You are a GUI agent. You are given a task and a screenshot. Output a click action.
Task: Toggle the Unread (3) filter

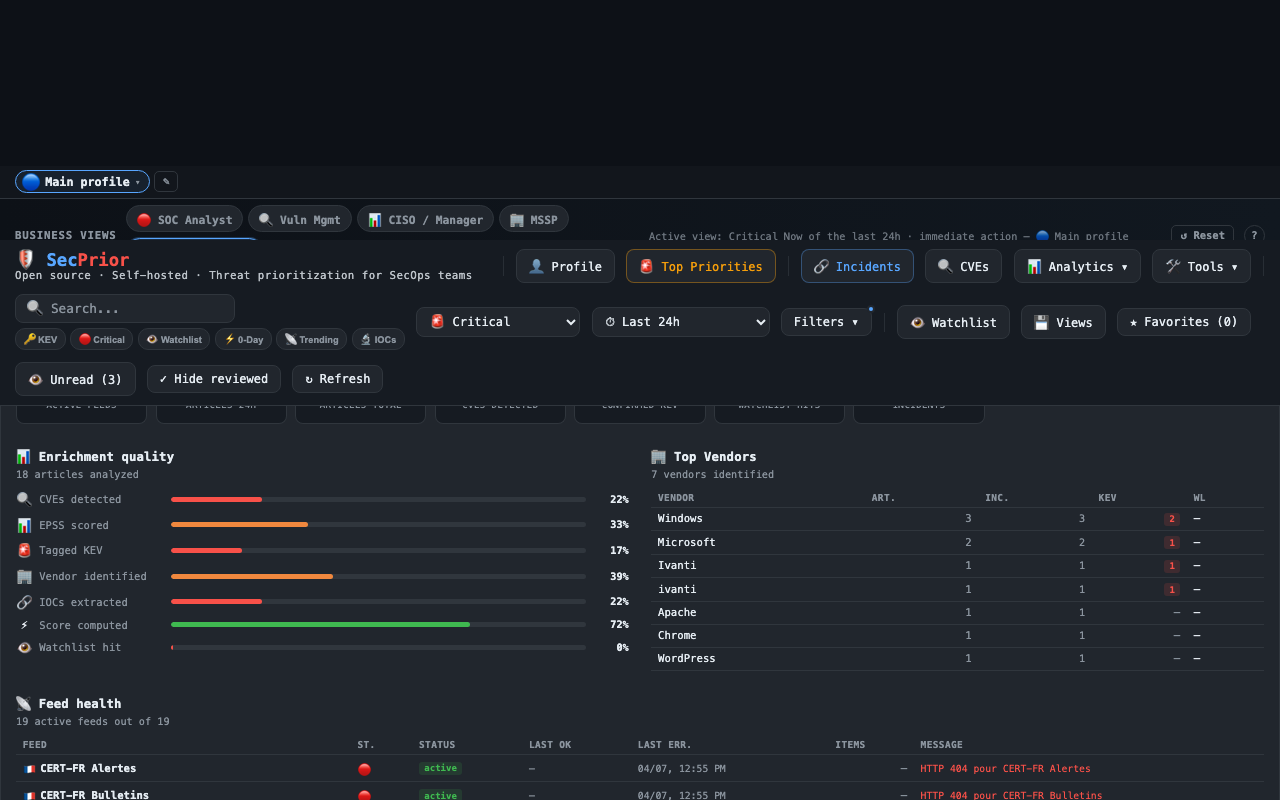point(75,379)
